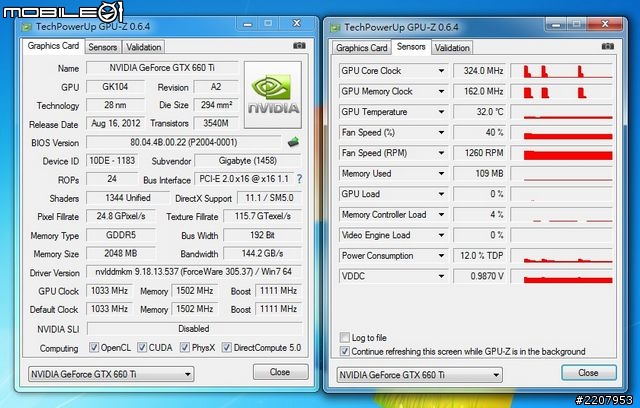Click the 144.2 GB/s bandwidth field
Image resolution: width=640 pixels, height=408 pixels.
tap(262, 253)
